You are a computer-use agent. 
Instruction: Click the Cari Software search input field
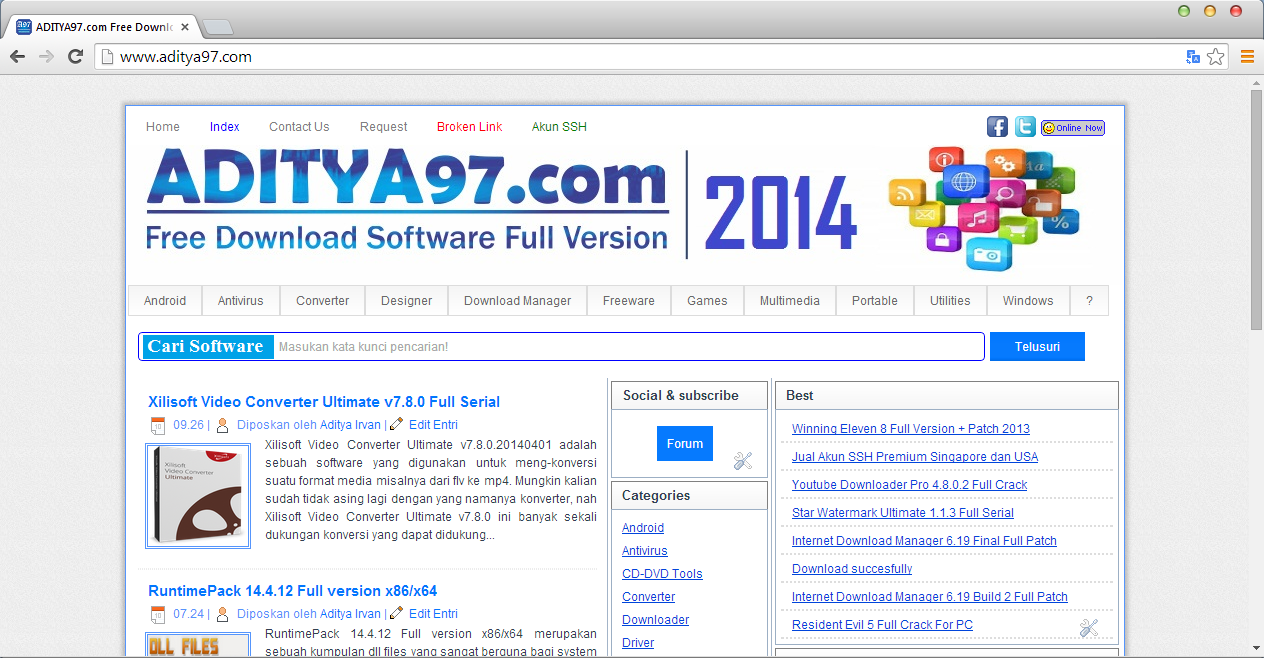tap(600, 347)
